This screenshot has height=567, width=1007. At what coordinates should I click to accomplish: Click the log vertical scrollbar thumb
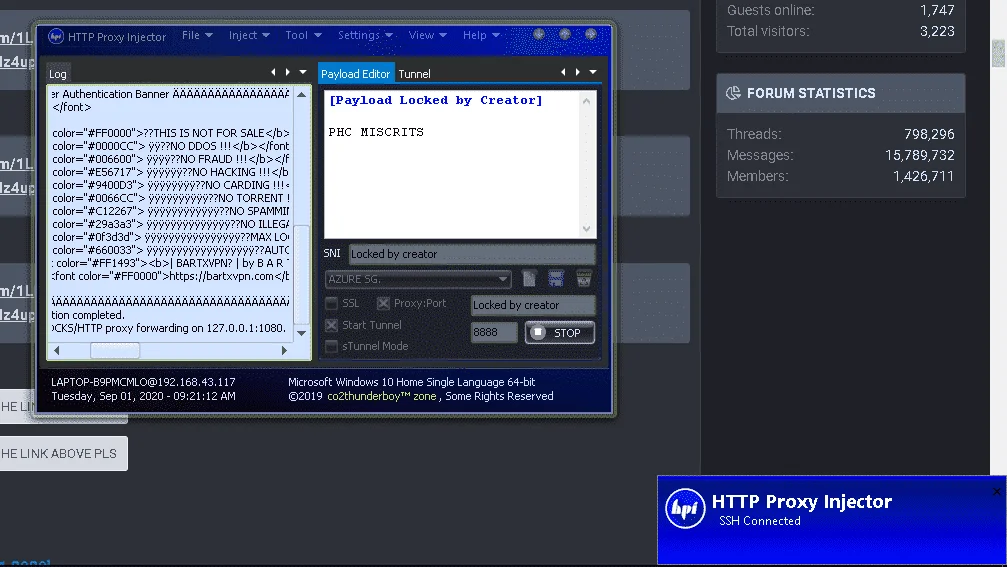click(x=301, y=275)
